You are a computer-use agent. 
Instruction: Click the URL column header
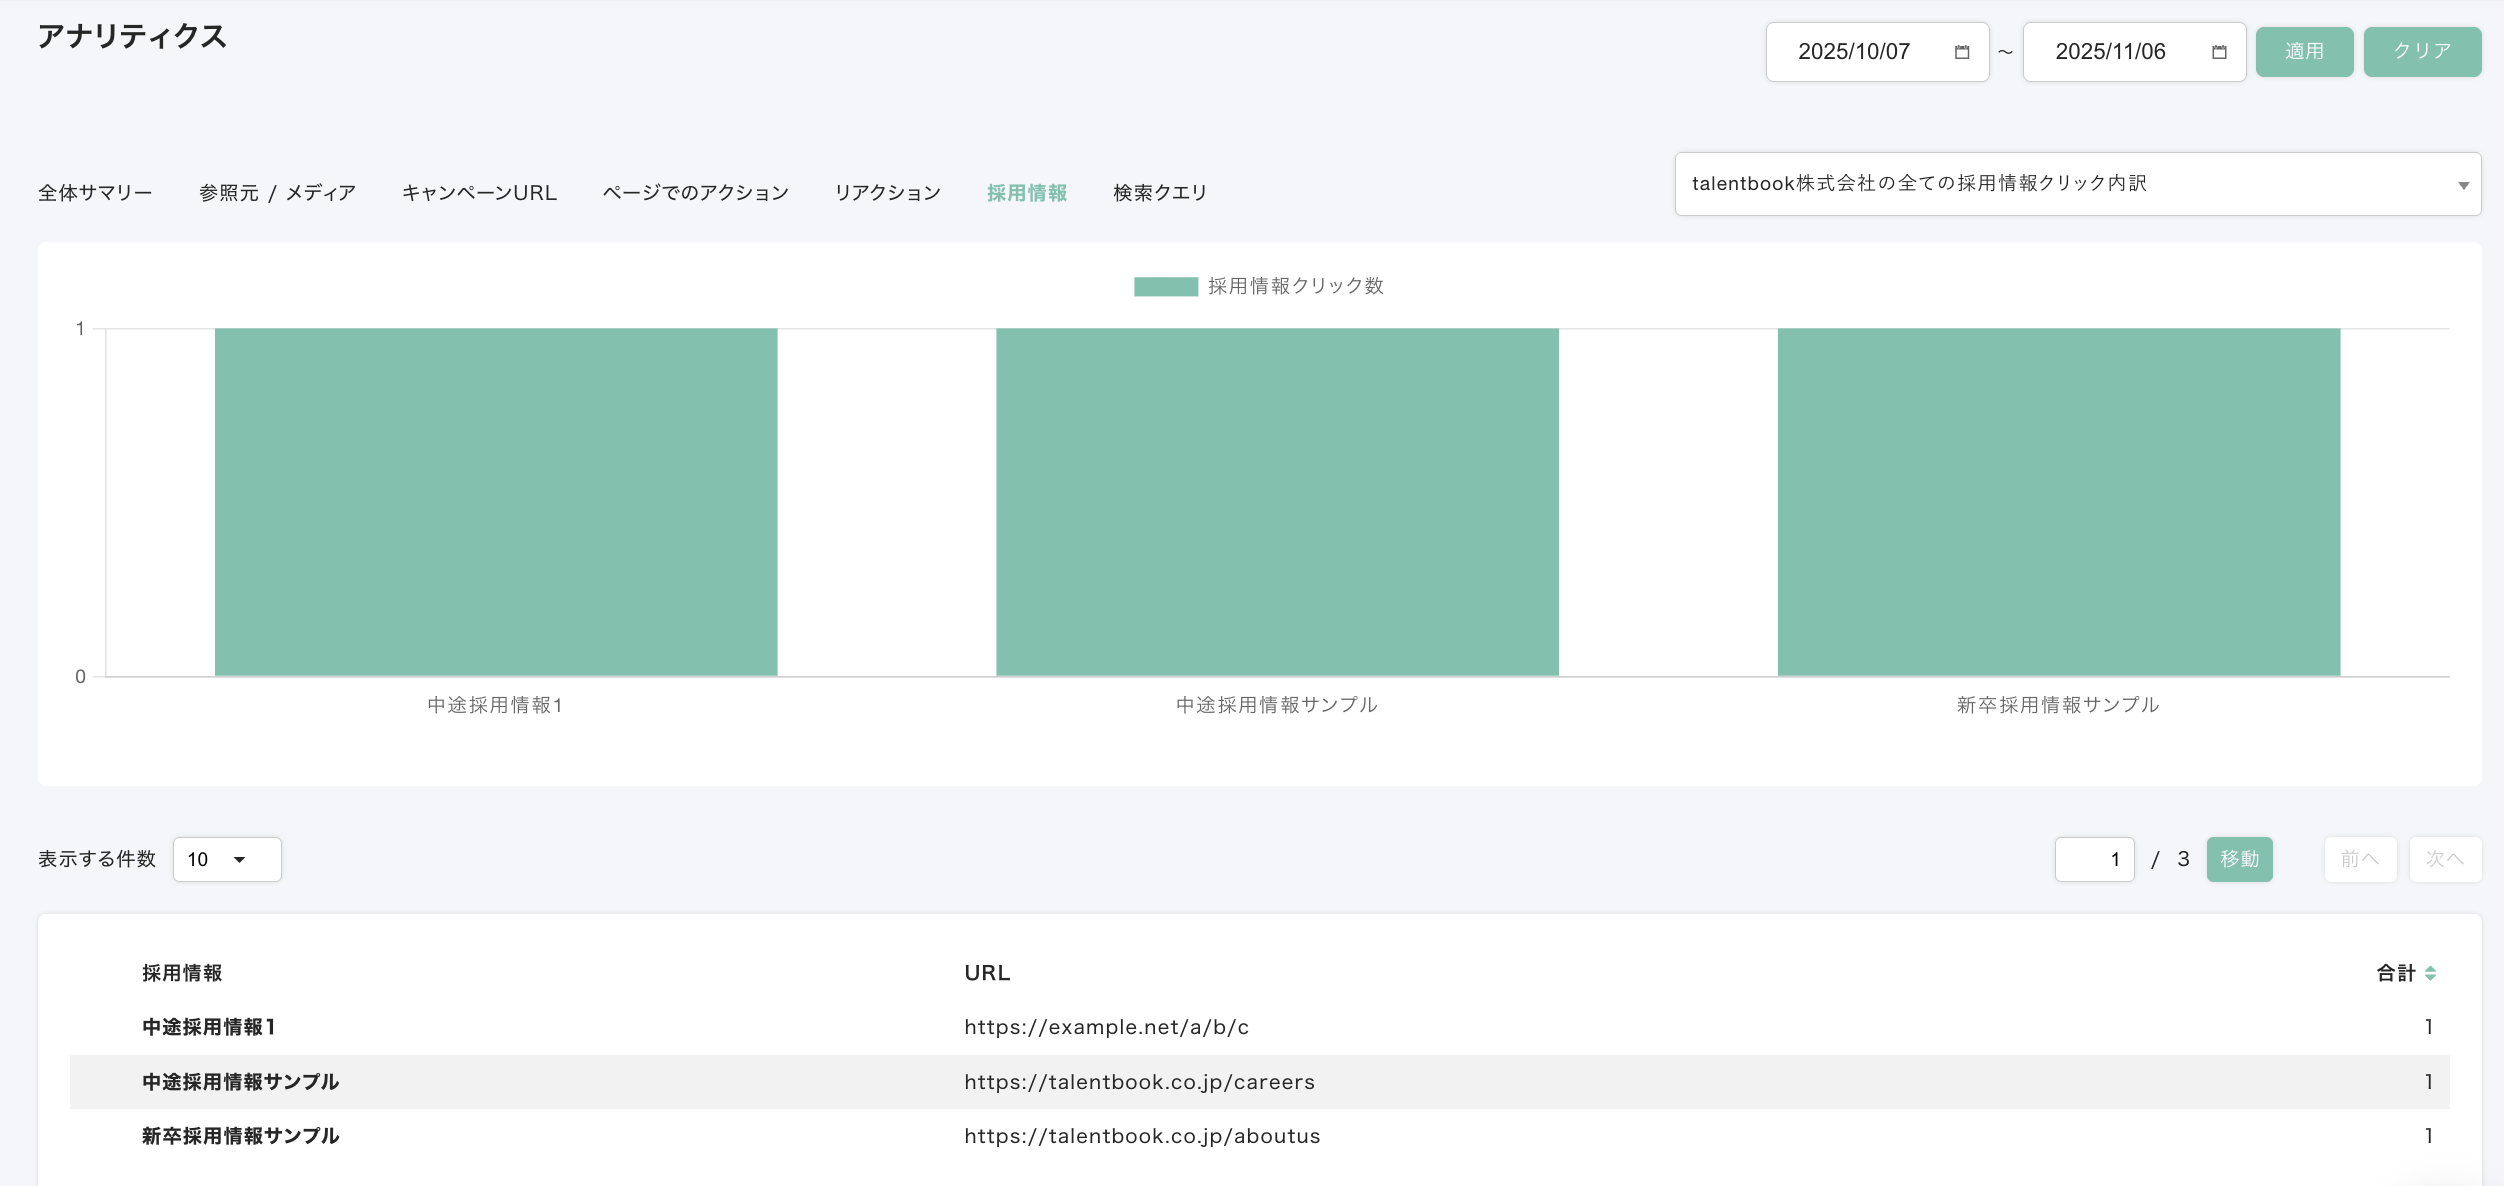pos(987,973)
